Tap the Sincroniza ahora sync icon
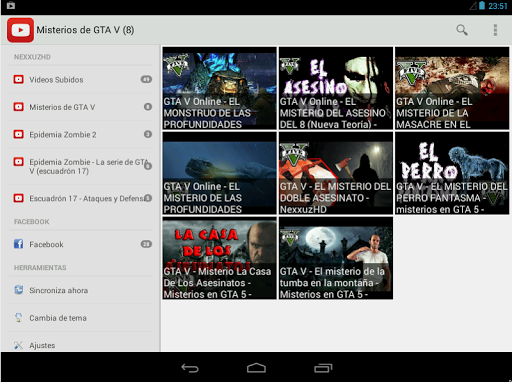 click(x=19, y=290)
